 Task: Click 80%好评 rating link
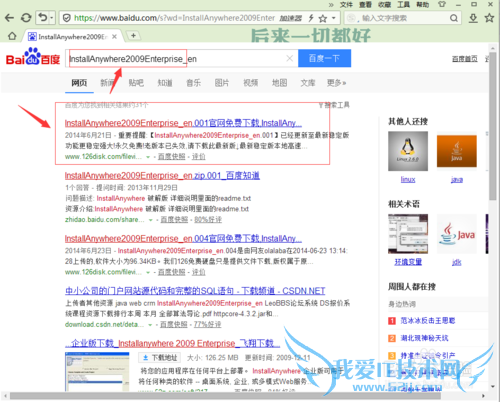click(x=208, y=220)
